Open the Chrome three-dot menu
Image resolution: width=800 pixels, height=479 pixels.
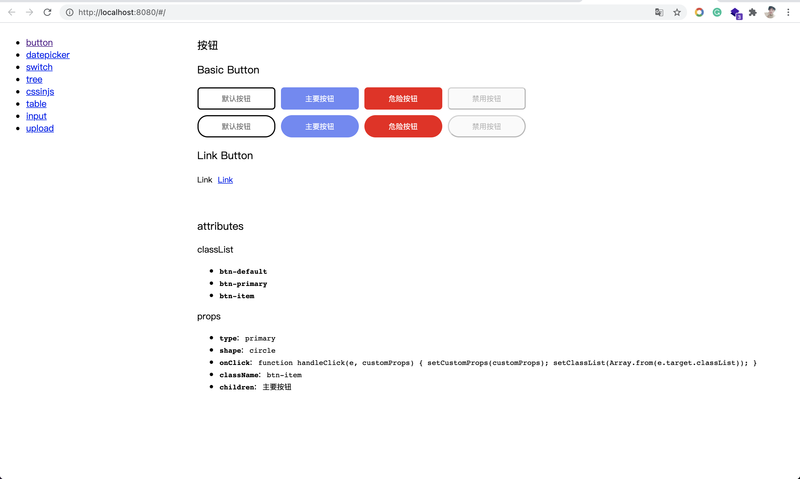pyautogui.click(x=788, y=12)
